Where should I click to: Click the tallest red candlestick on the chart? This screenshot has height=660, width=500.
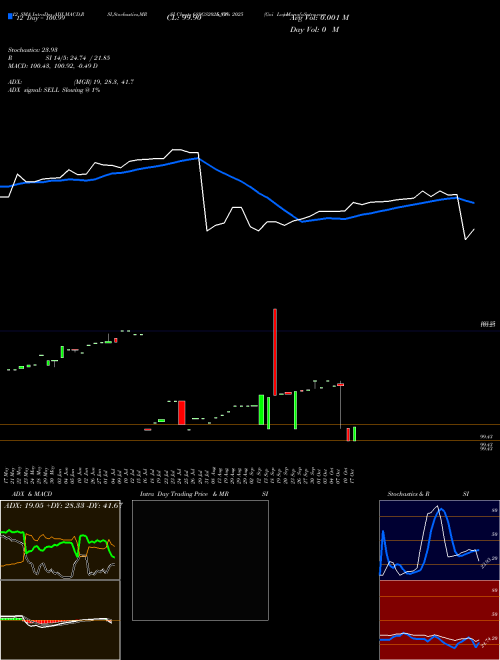tap(275, 352)
